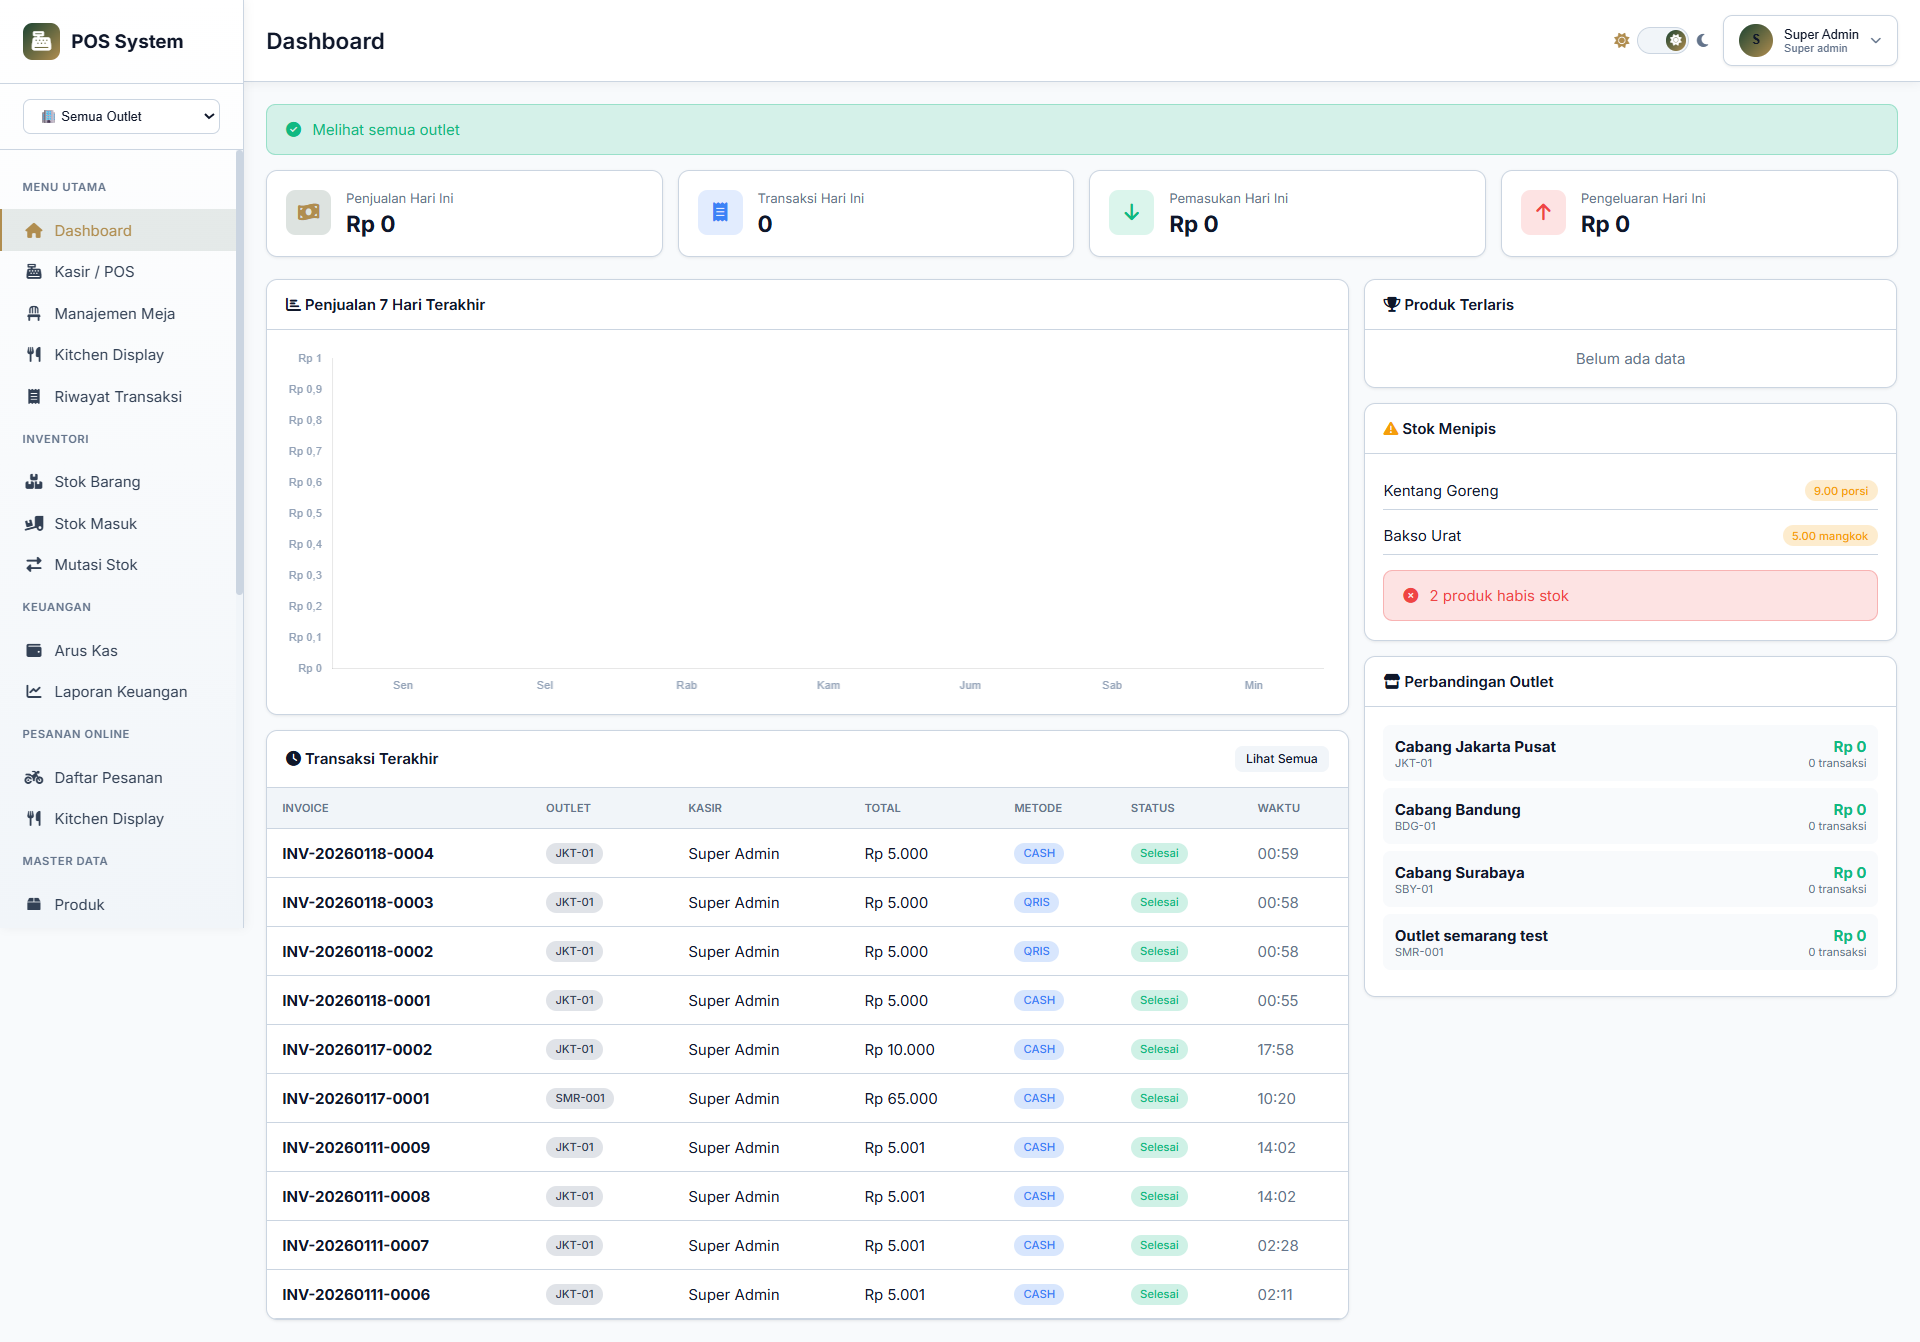Click the 2 produk habis stok alert
This screenshot has width=1920, height=1342.
tap(1629, 595)
